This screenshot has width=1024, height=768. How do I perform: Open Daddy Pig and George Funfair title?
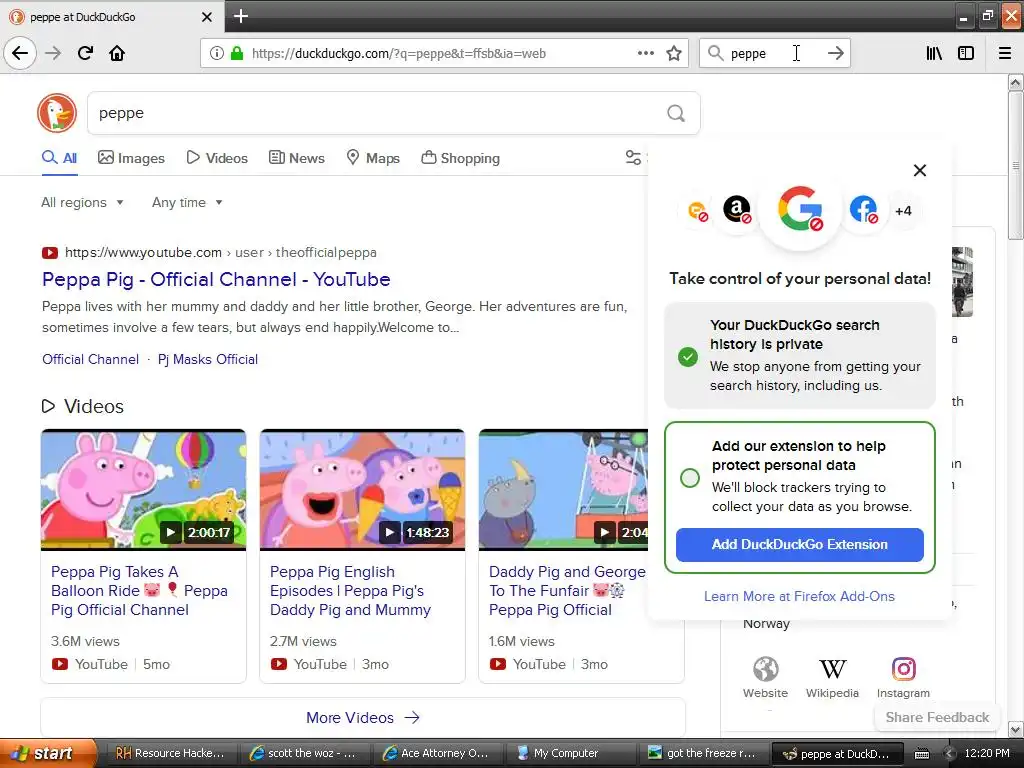pos(567,590)
